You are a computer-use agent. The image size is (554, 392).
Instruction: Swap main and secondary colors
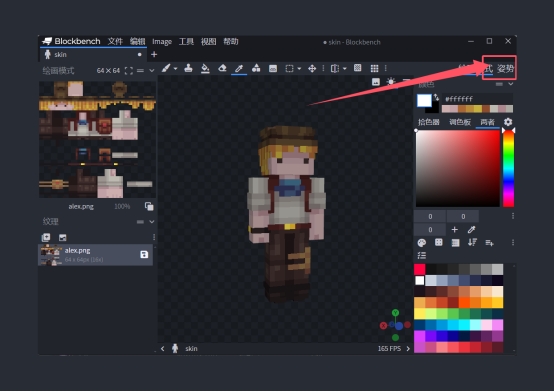coord(436,97)
